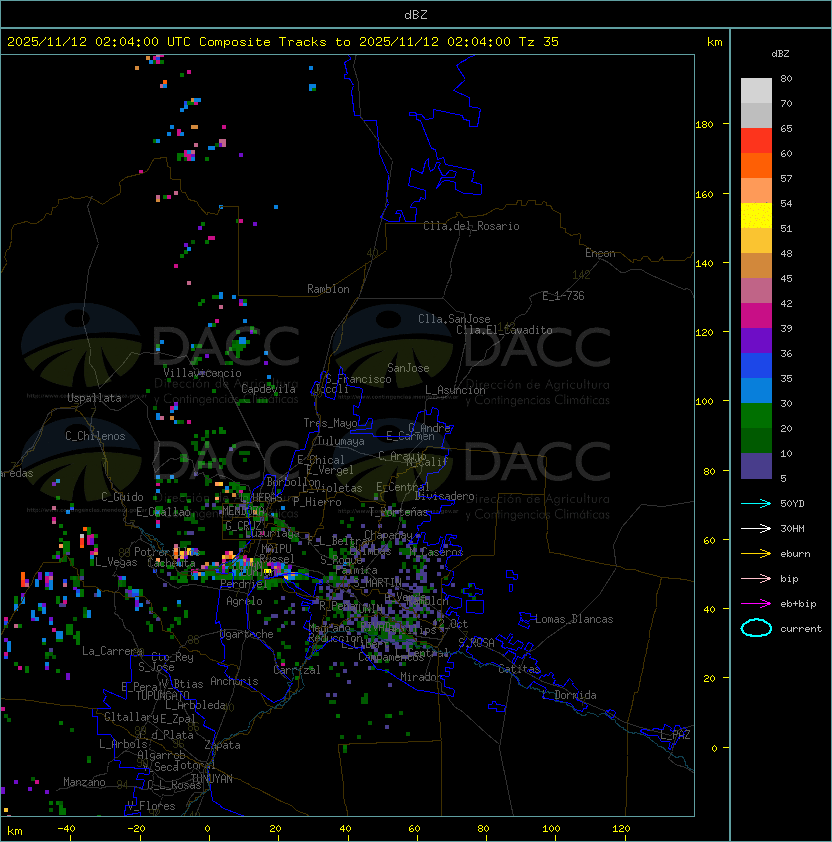Click the 'L_Asuncion' map label

click(455, 390)
